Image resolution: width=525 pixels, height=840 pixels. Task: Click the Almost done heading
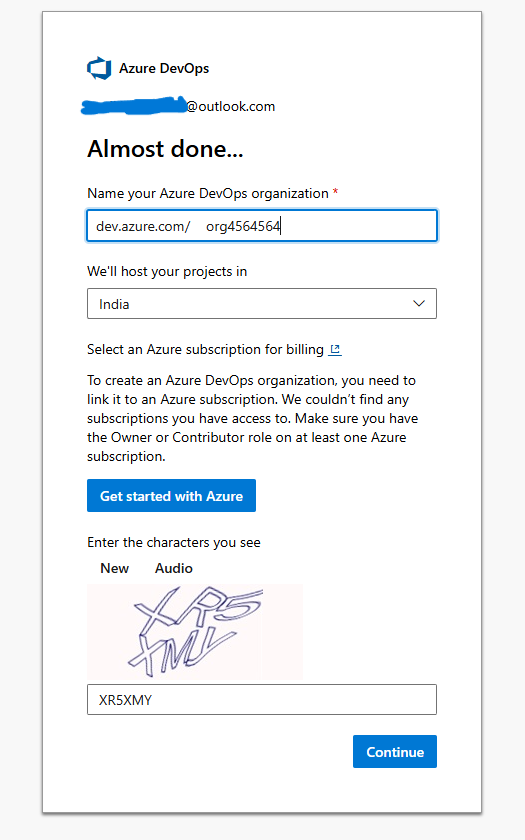(166, 149)
